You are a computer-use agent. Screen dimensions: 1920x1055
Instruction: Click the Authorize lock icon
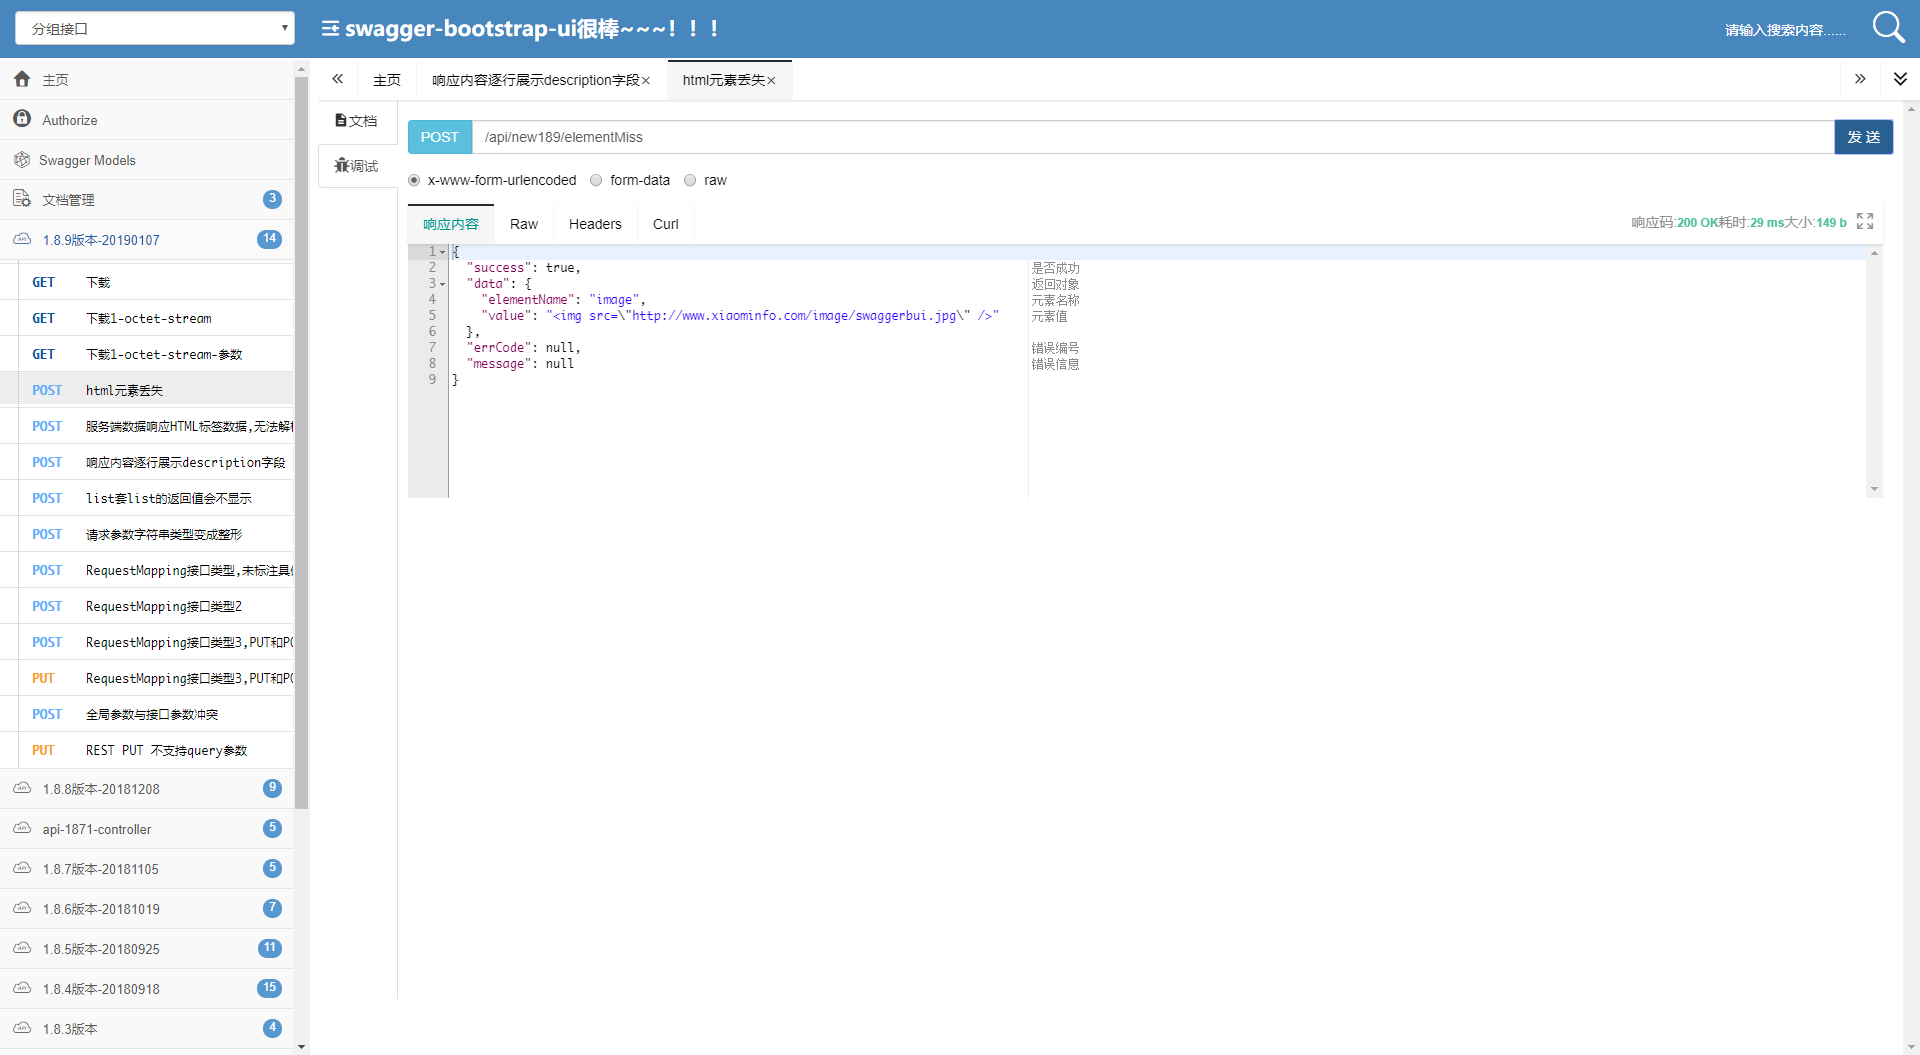[22, 119]
